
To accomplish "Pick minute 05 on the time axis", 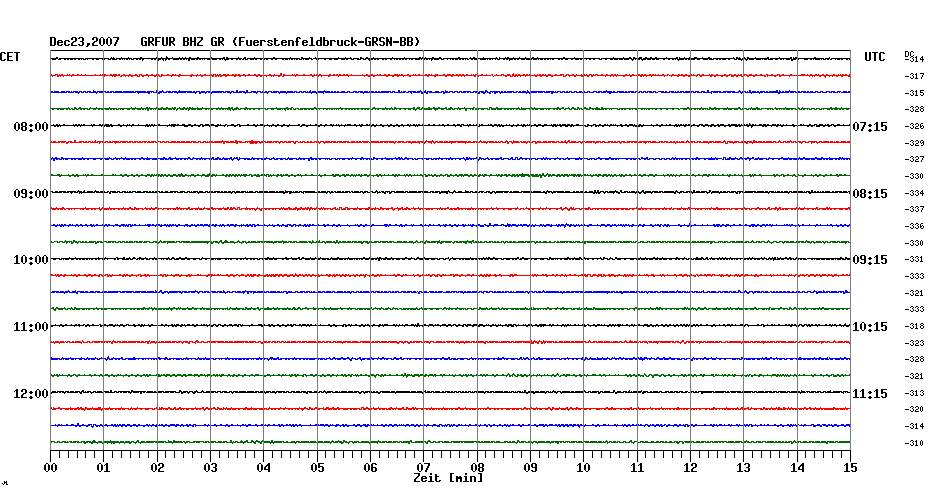I will [317, 468].
